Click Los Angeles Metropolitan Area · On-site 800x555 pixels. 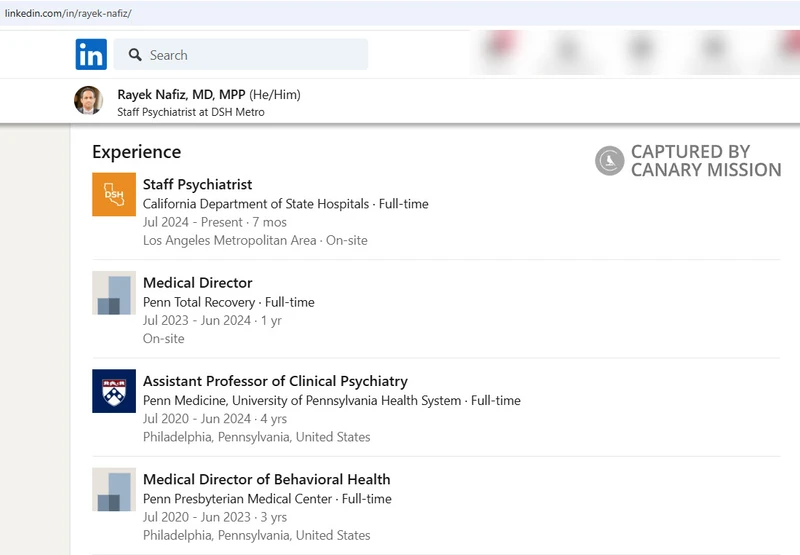click(x=255, y=240)
